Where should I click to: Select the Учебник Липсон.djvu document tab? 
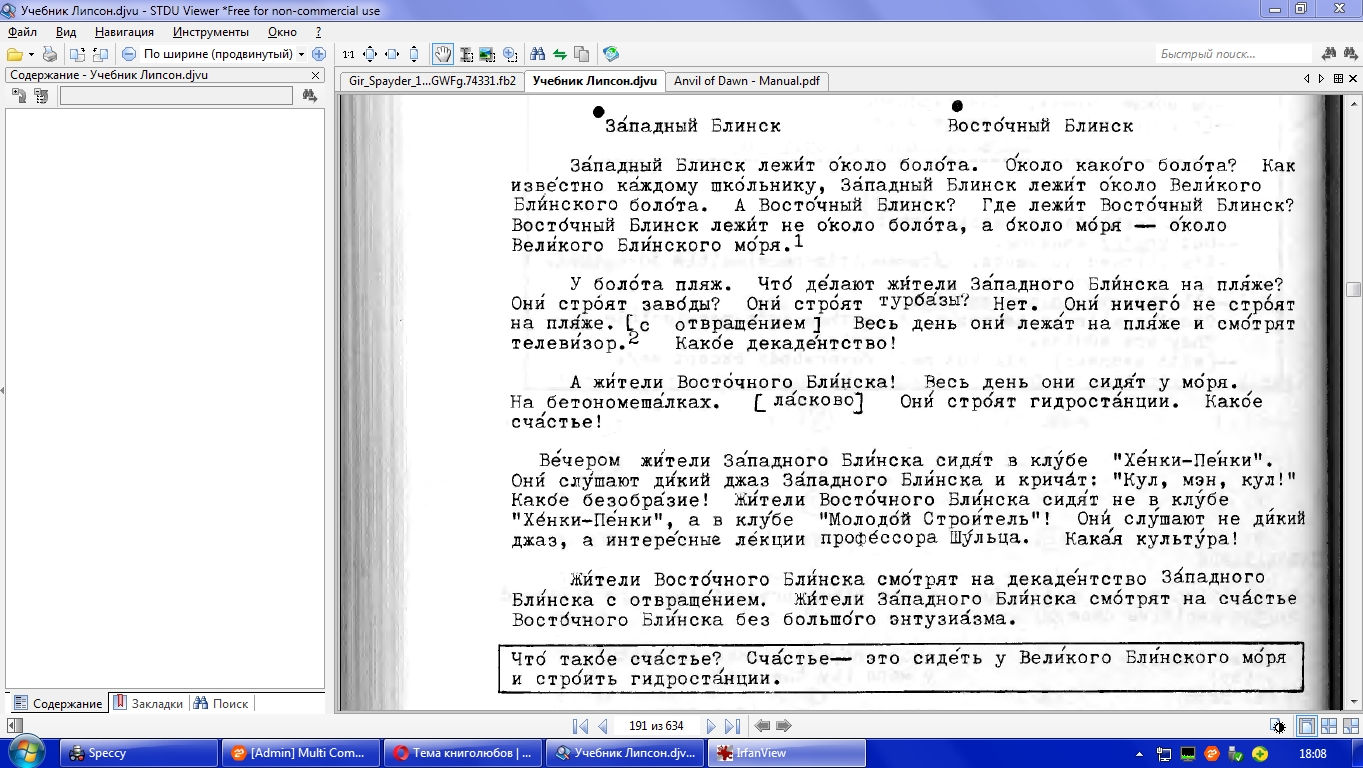click(595, 81)
